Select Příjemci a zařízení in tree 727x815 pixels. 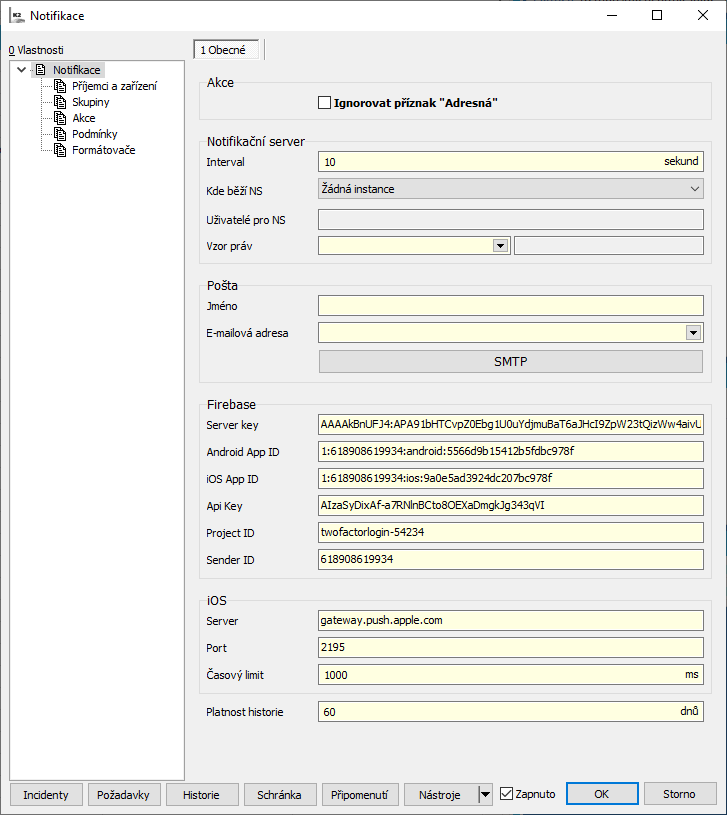[x=114, y=86]
